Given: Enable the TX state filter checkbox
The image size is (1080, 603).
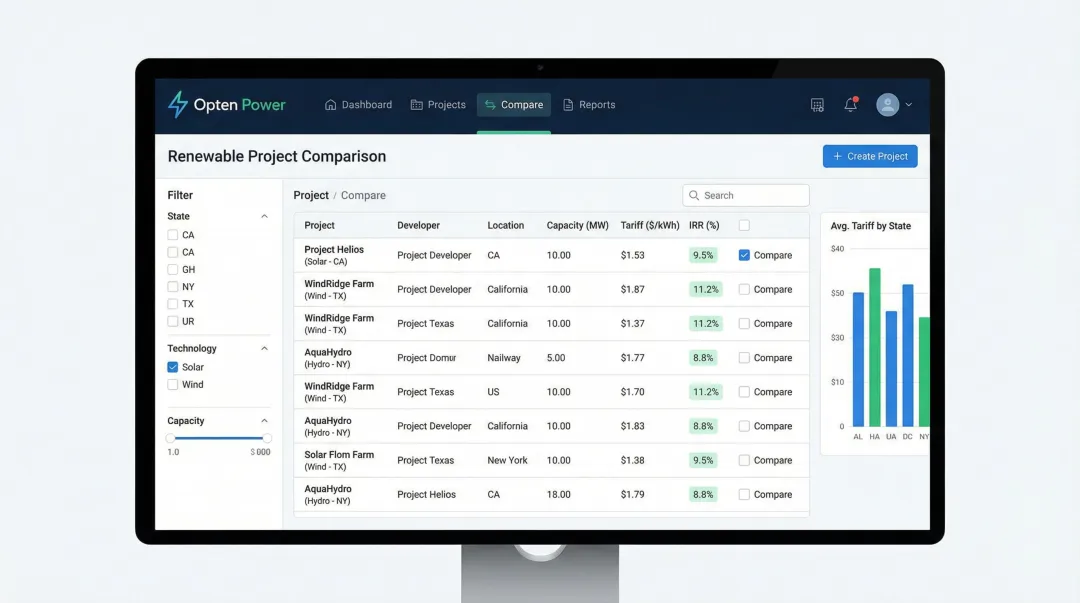Looking at the screenshot, I should click(x=171, y=304).
